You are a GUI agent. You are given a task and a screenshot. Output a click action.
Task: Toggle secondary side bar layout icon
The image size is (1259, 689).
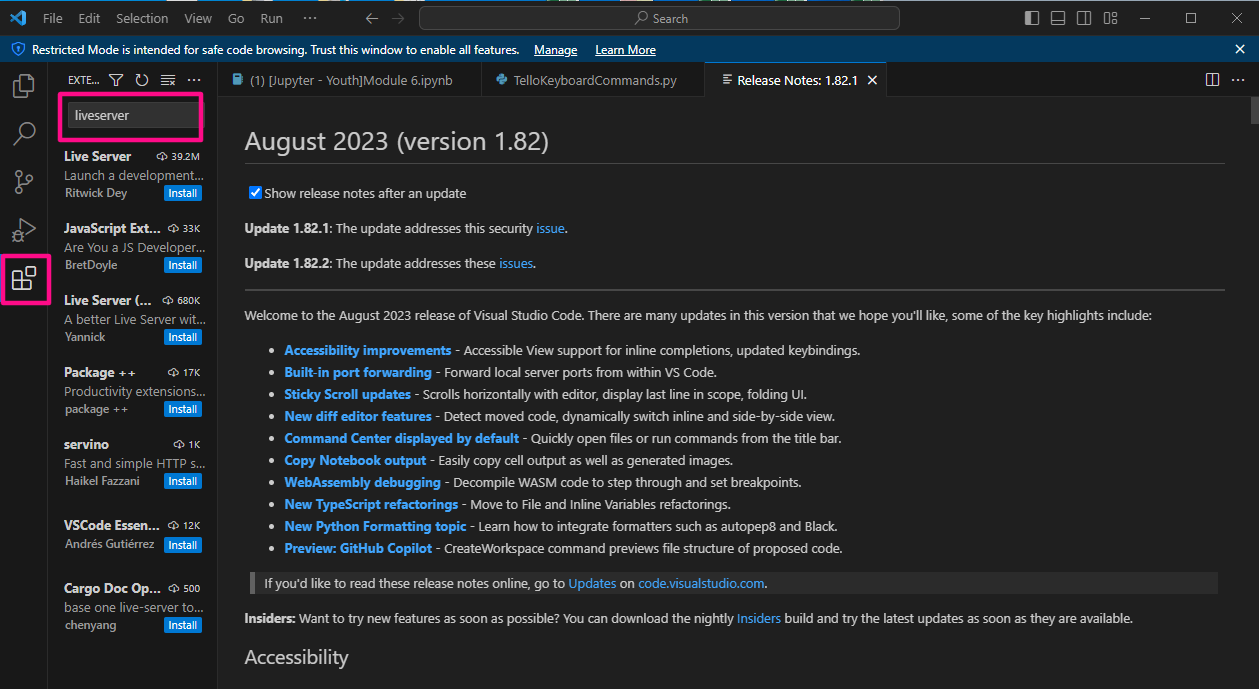point(1084,18)
